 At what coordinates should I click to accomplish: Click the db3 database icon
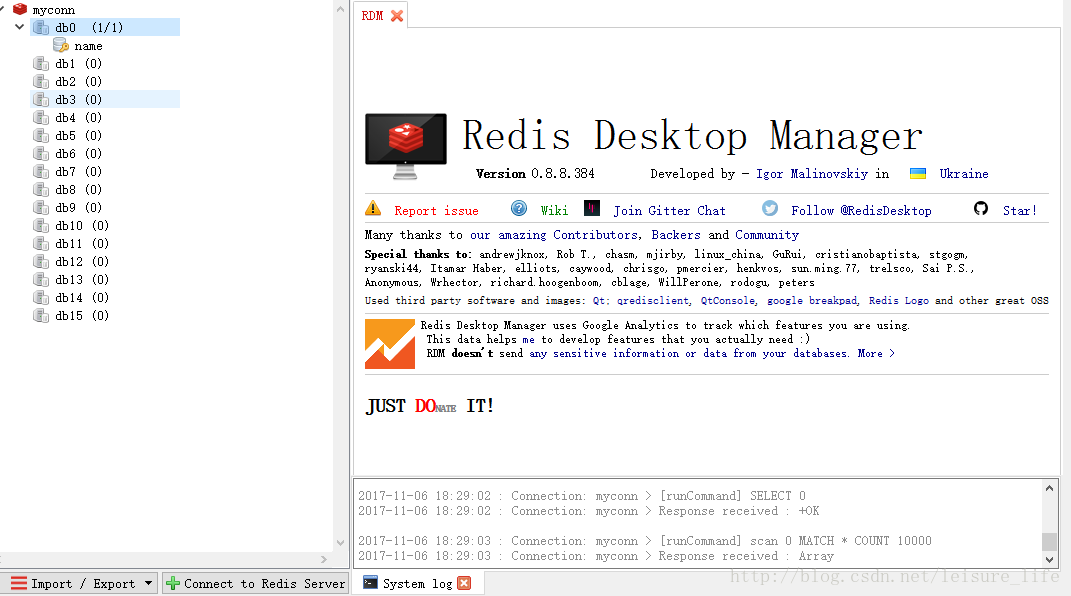tap(41, 100)
